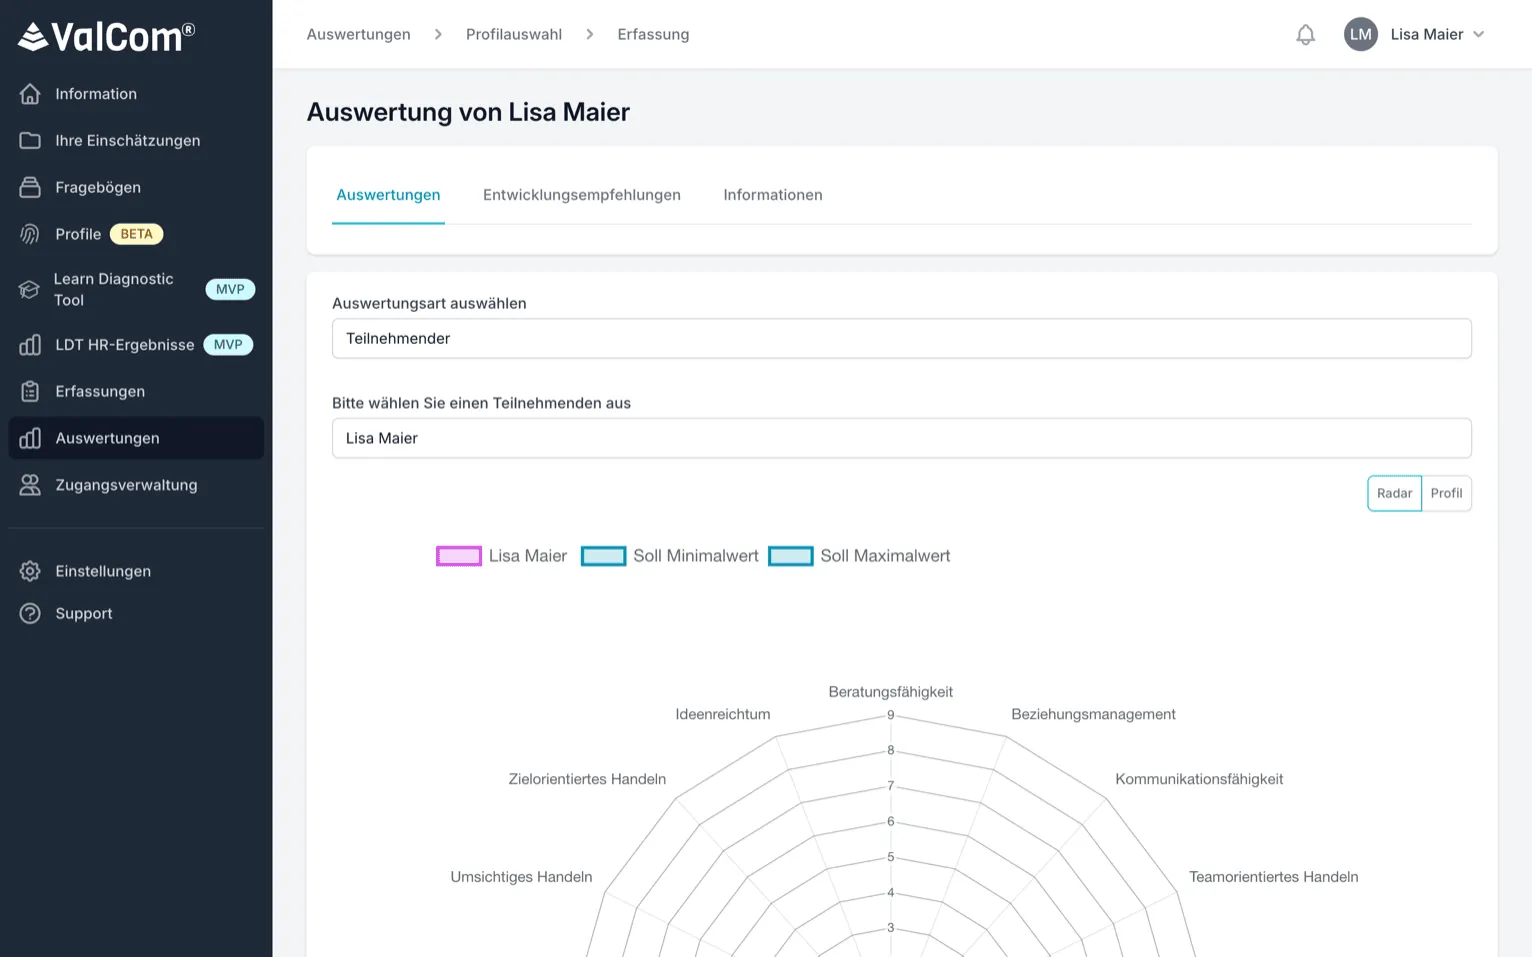1532x957 pixels.
Task: Click the Beziehungsmanagement axis label
Action: (x=1093, y=714)
